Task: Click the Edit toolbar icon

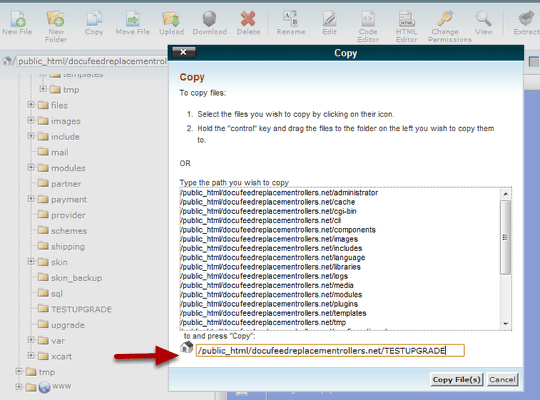Action: click(330, 19)
